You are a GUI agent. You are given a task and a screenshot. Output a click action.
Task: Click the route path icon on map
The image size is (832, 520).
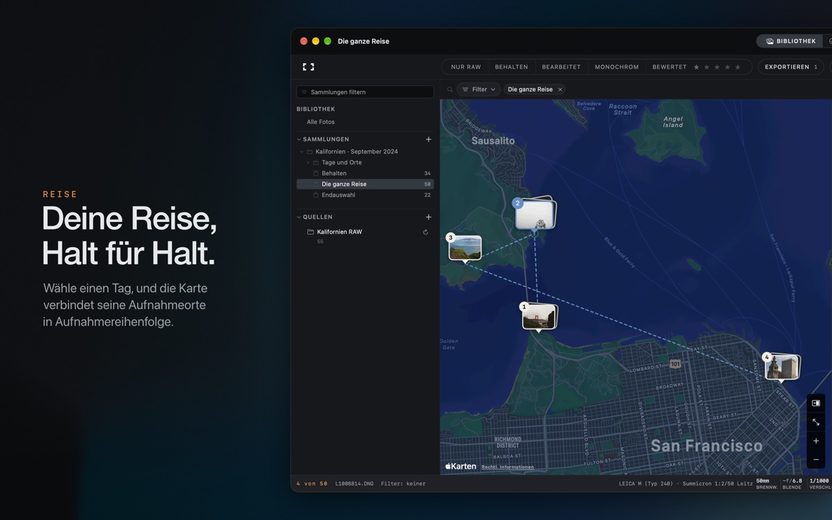[816, 422]
